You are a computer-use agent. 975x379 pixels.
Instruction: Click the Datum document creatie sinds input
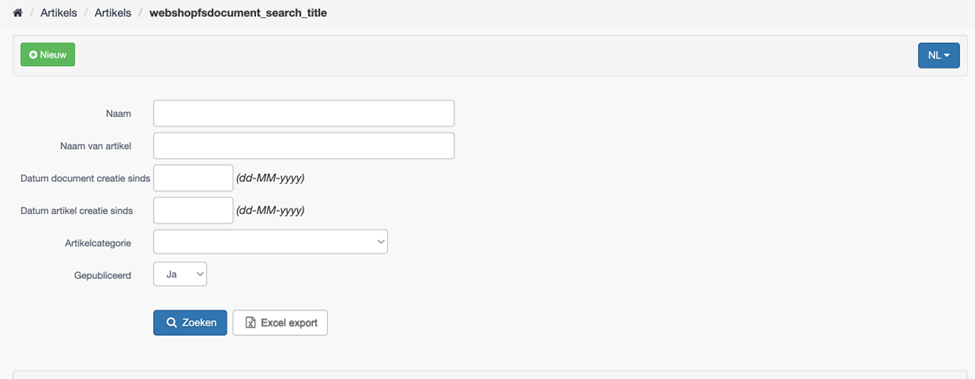coord(193,178)
